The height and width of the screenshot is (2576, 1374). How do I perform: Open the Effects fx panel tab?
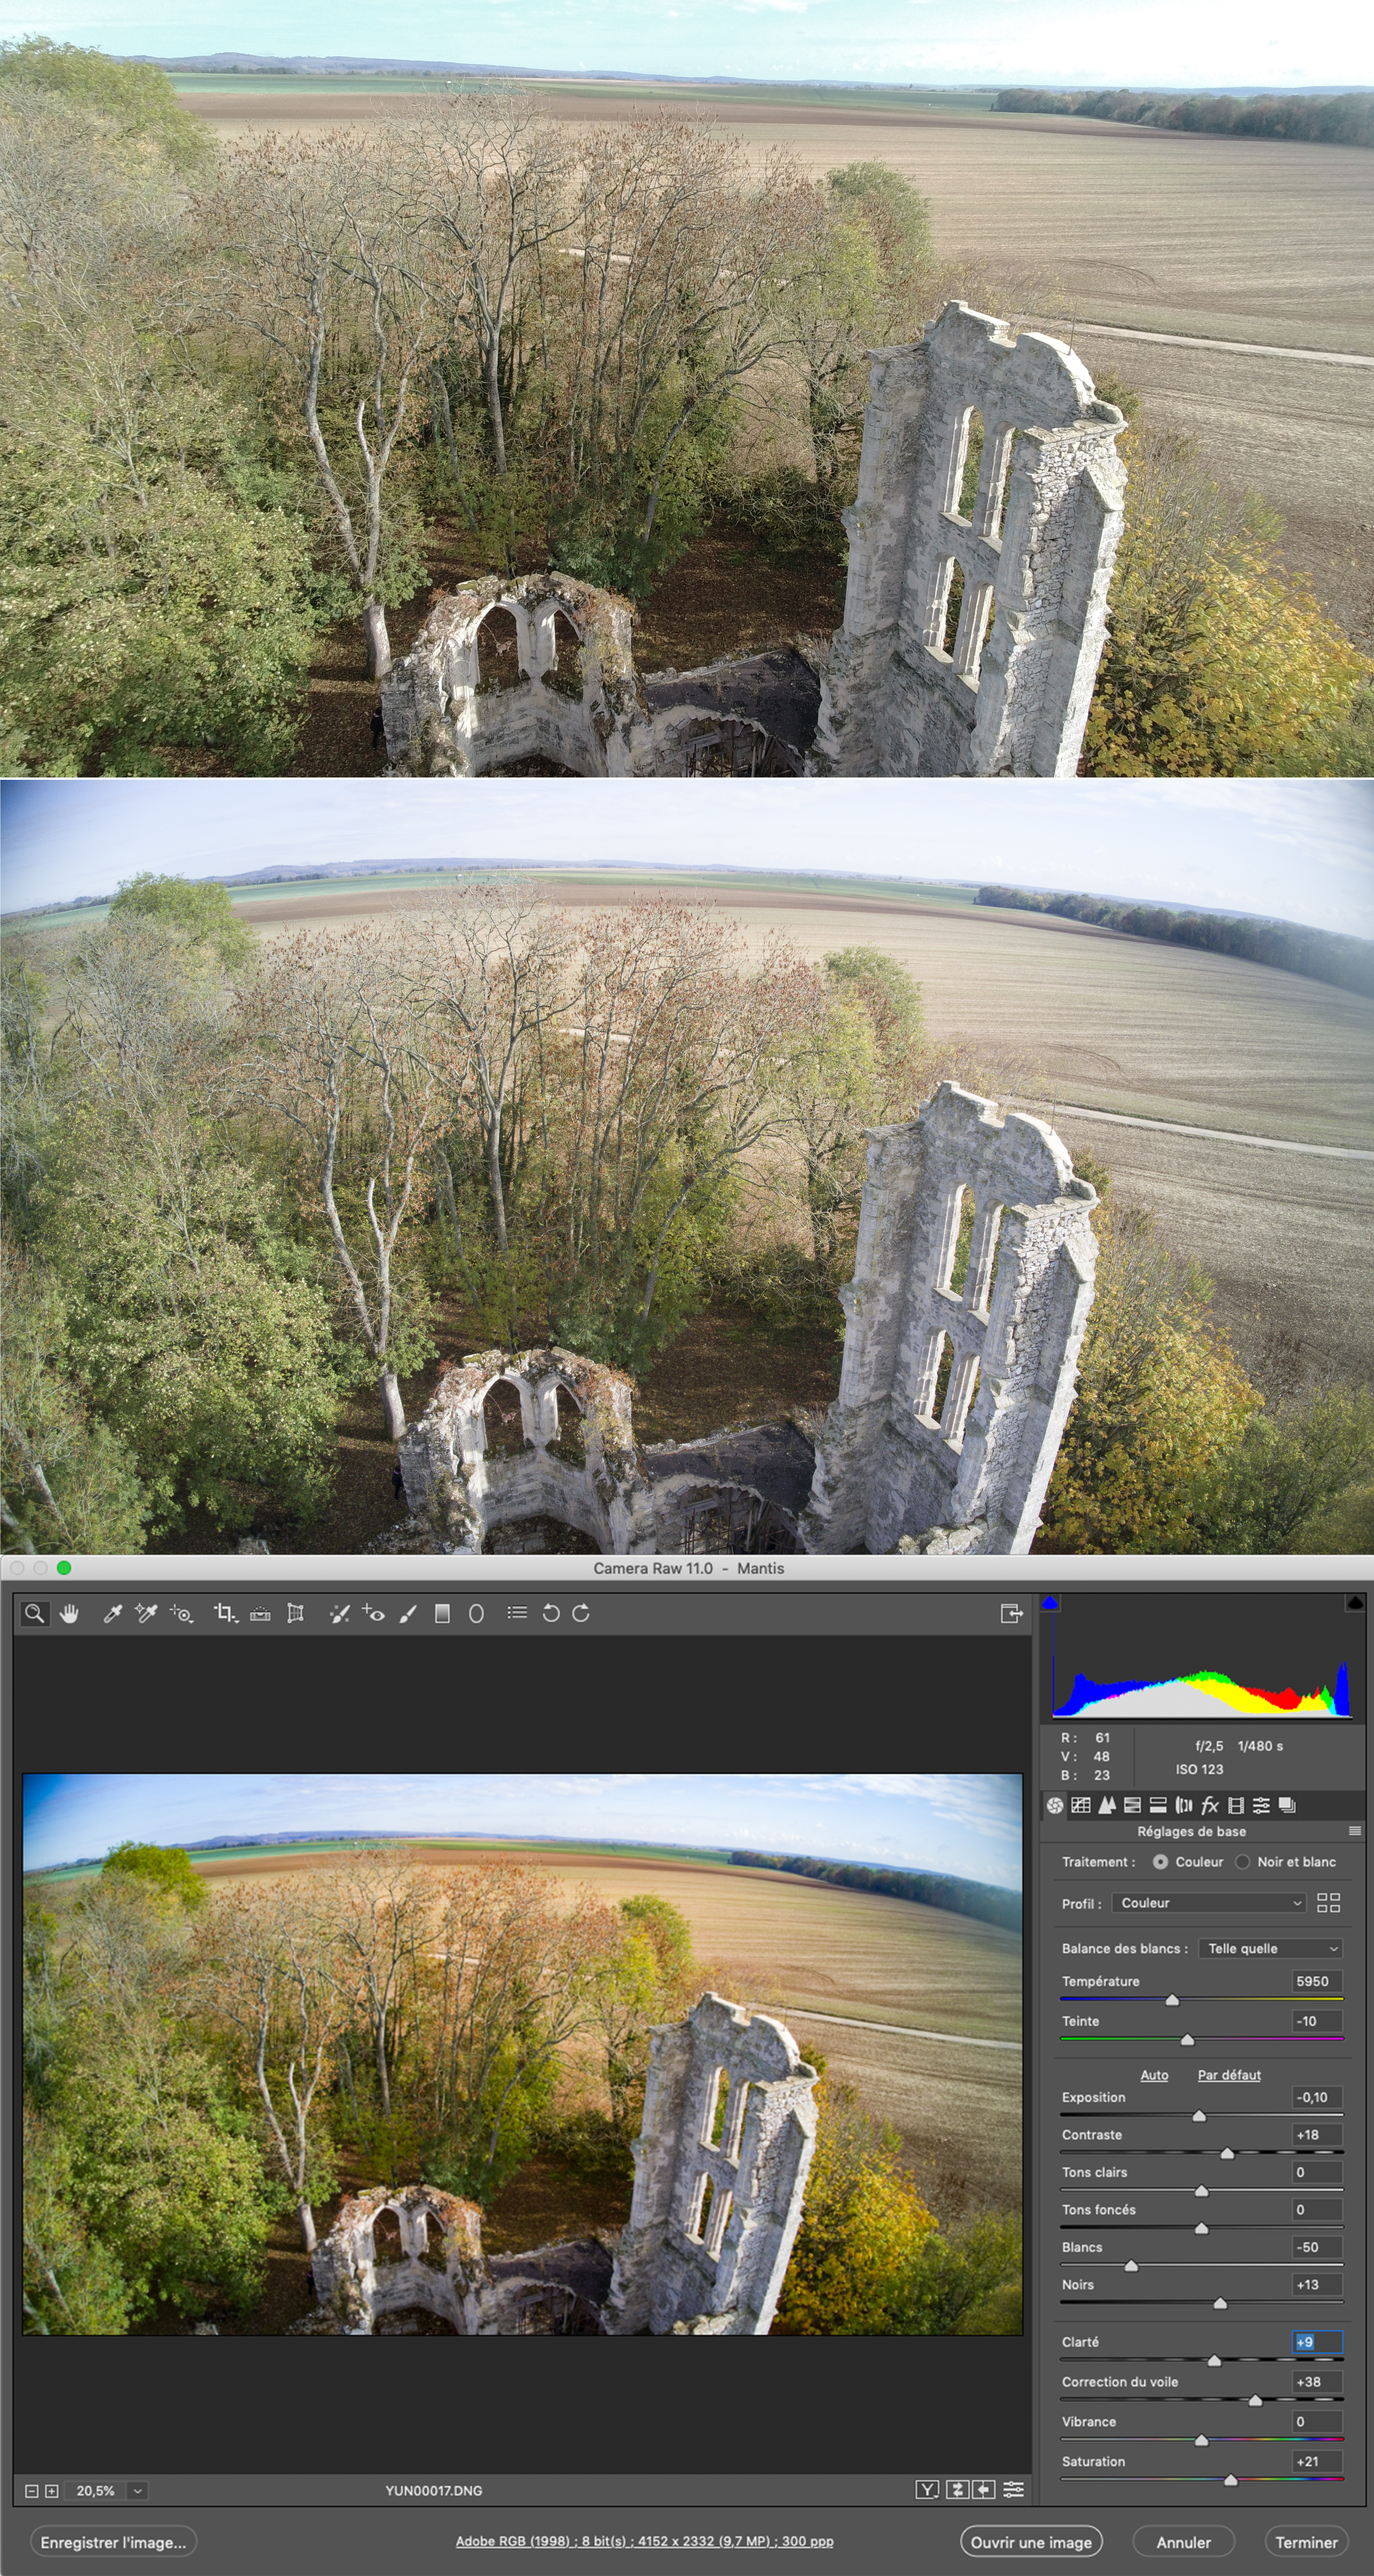pyautogui.click(x=1210, y=1805)
